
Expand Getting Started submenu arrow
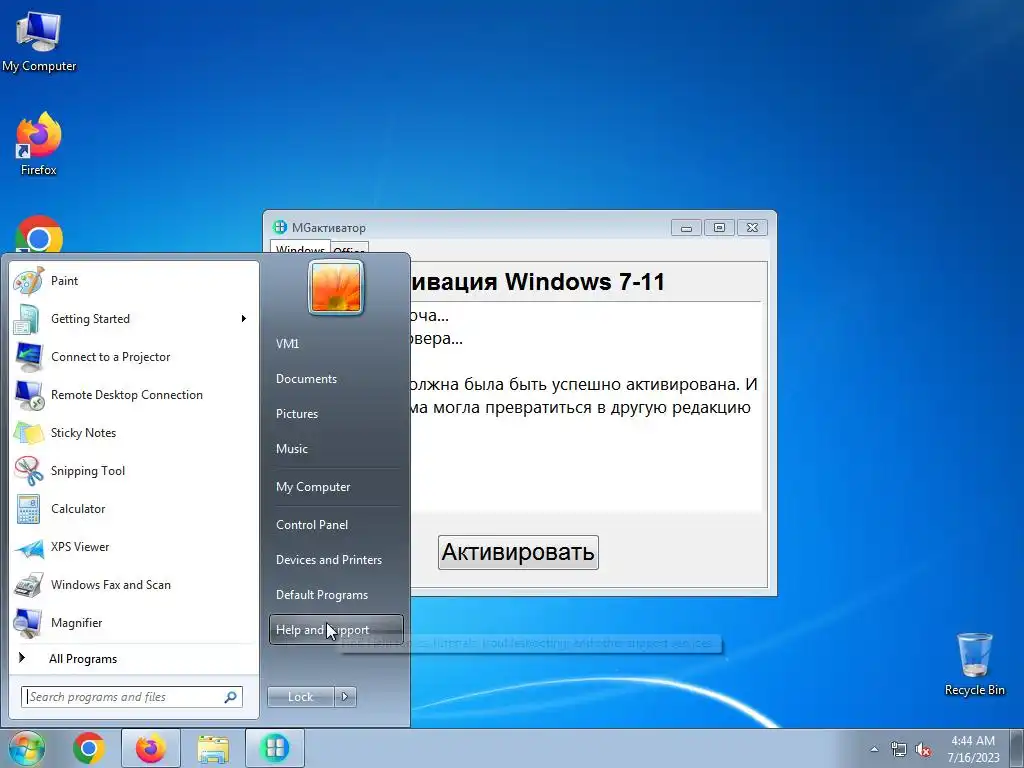point(244,319)
